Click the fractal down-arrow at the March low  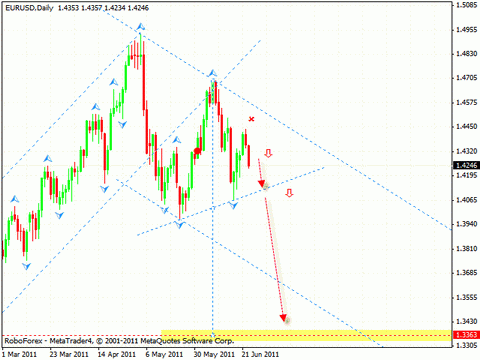pyautogui.click(x=26, y=266)
